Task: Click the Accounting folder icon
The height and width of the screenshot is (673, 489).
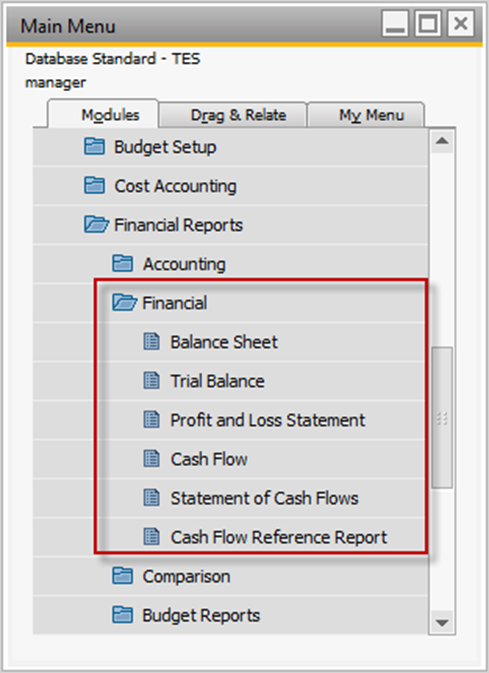Action: coord(122,264)
